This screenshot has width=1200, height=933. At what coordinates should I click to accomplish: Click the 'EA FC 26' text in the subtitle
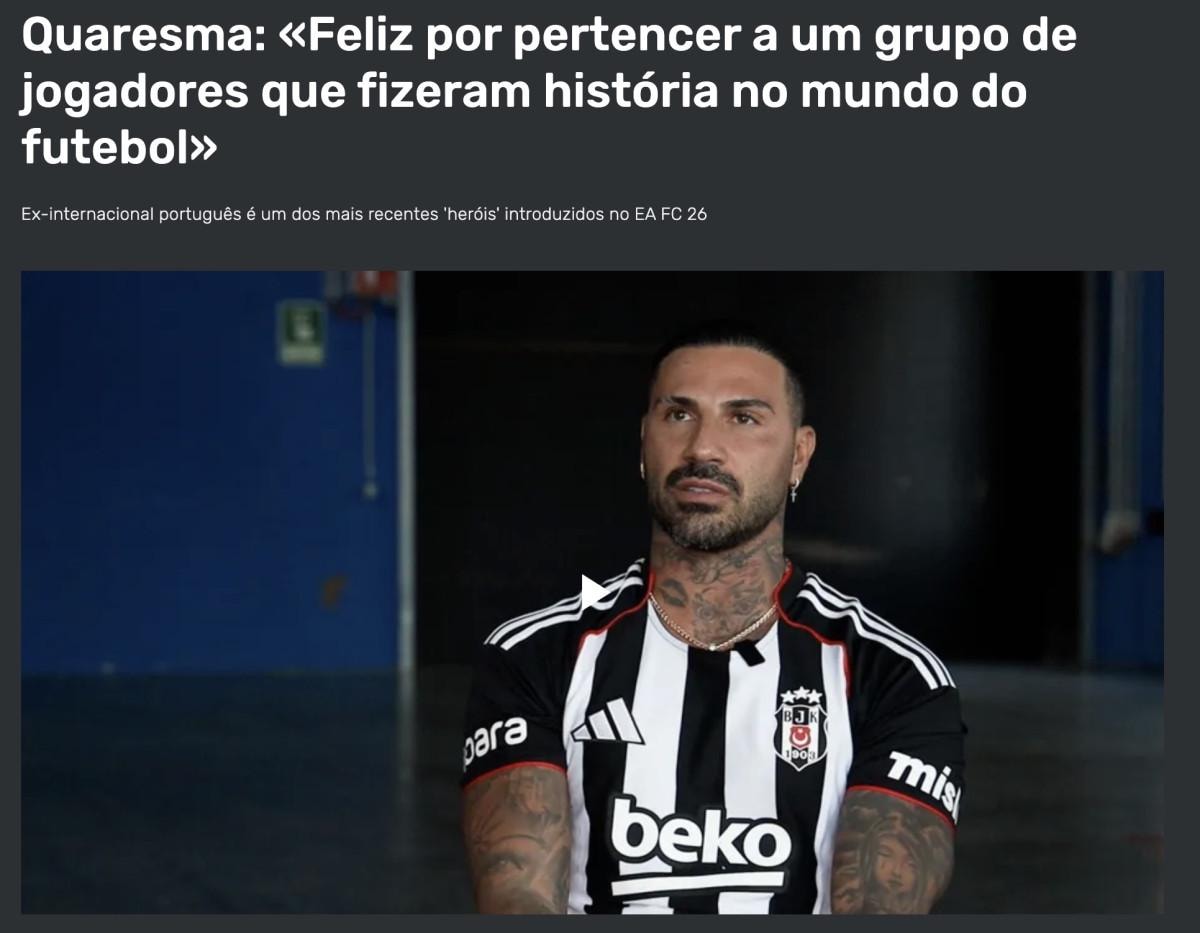point(671,214)
